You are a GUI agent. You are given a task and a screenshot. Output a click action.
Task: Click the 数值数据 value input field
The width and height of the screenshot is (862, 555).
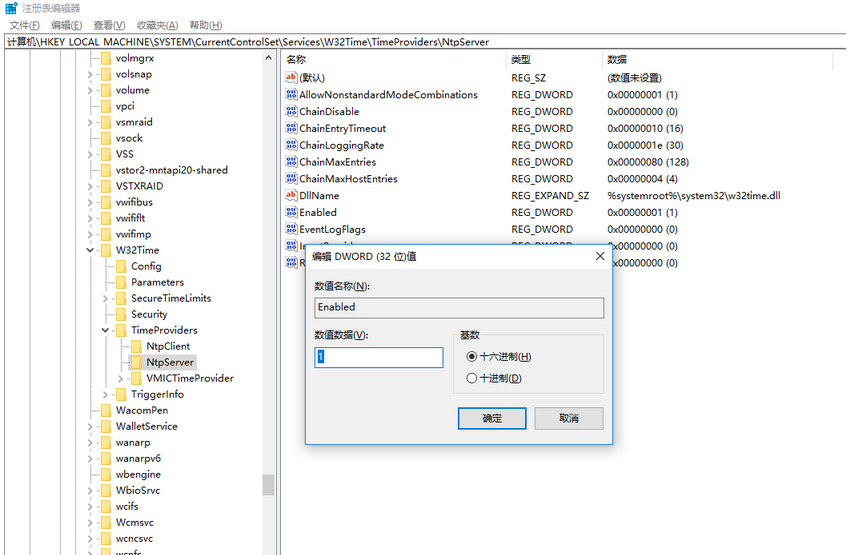378,358
